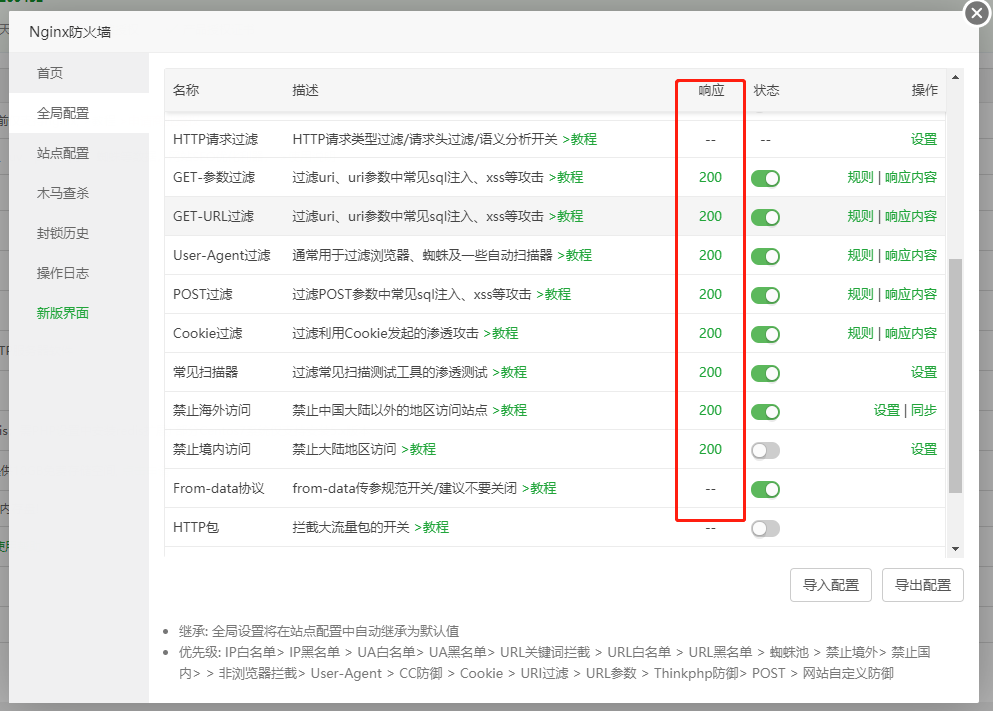Open 设置 for 禁止境内访问

pos(923,449)
